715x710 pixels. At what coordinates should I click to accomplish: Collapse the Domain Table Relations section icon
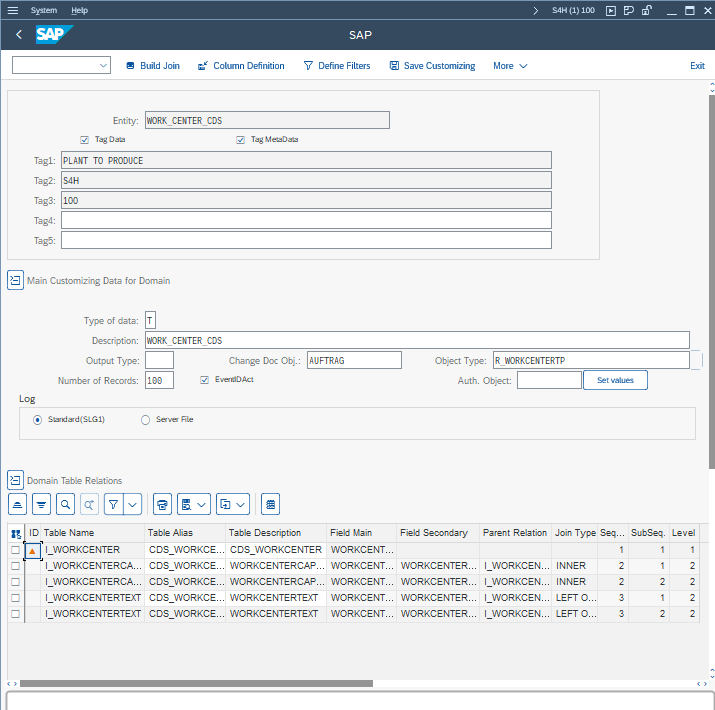coord(15,481)
